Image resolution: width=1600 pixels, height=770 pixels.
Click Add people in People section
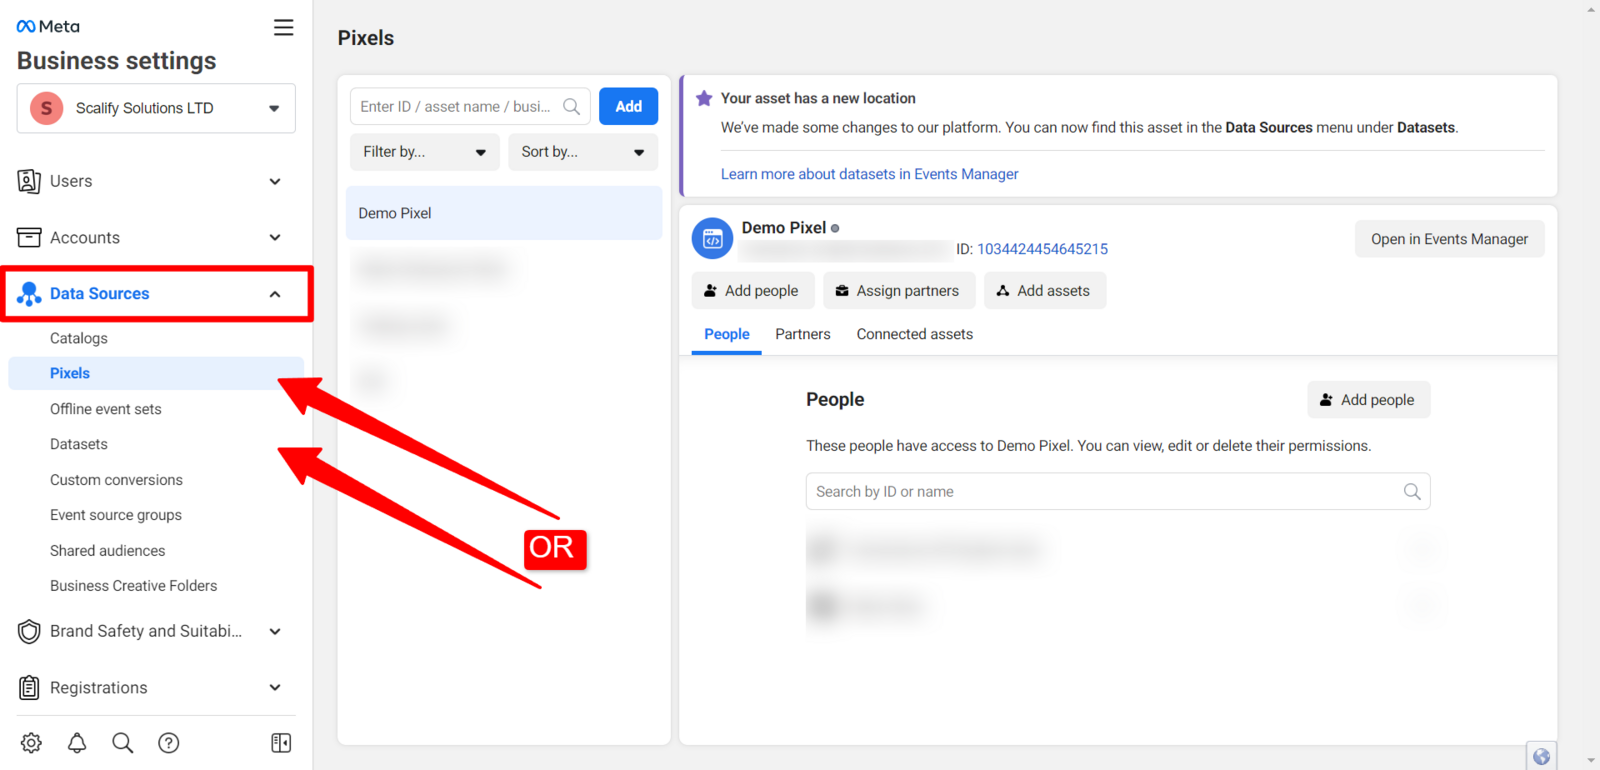[1369, 400]
